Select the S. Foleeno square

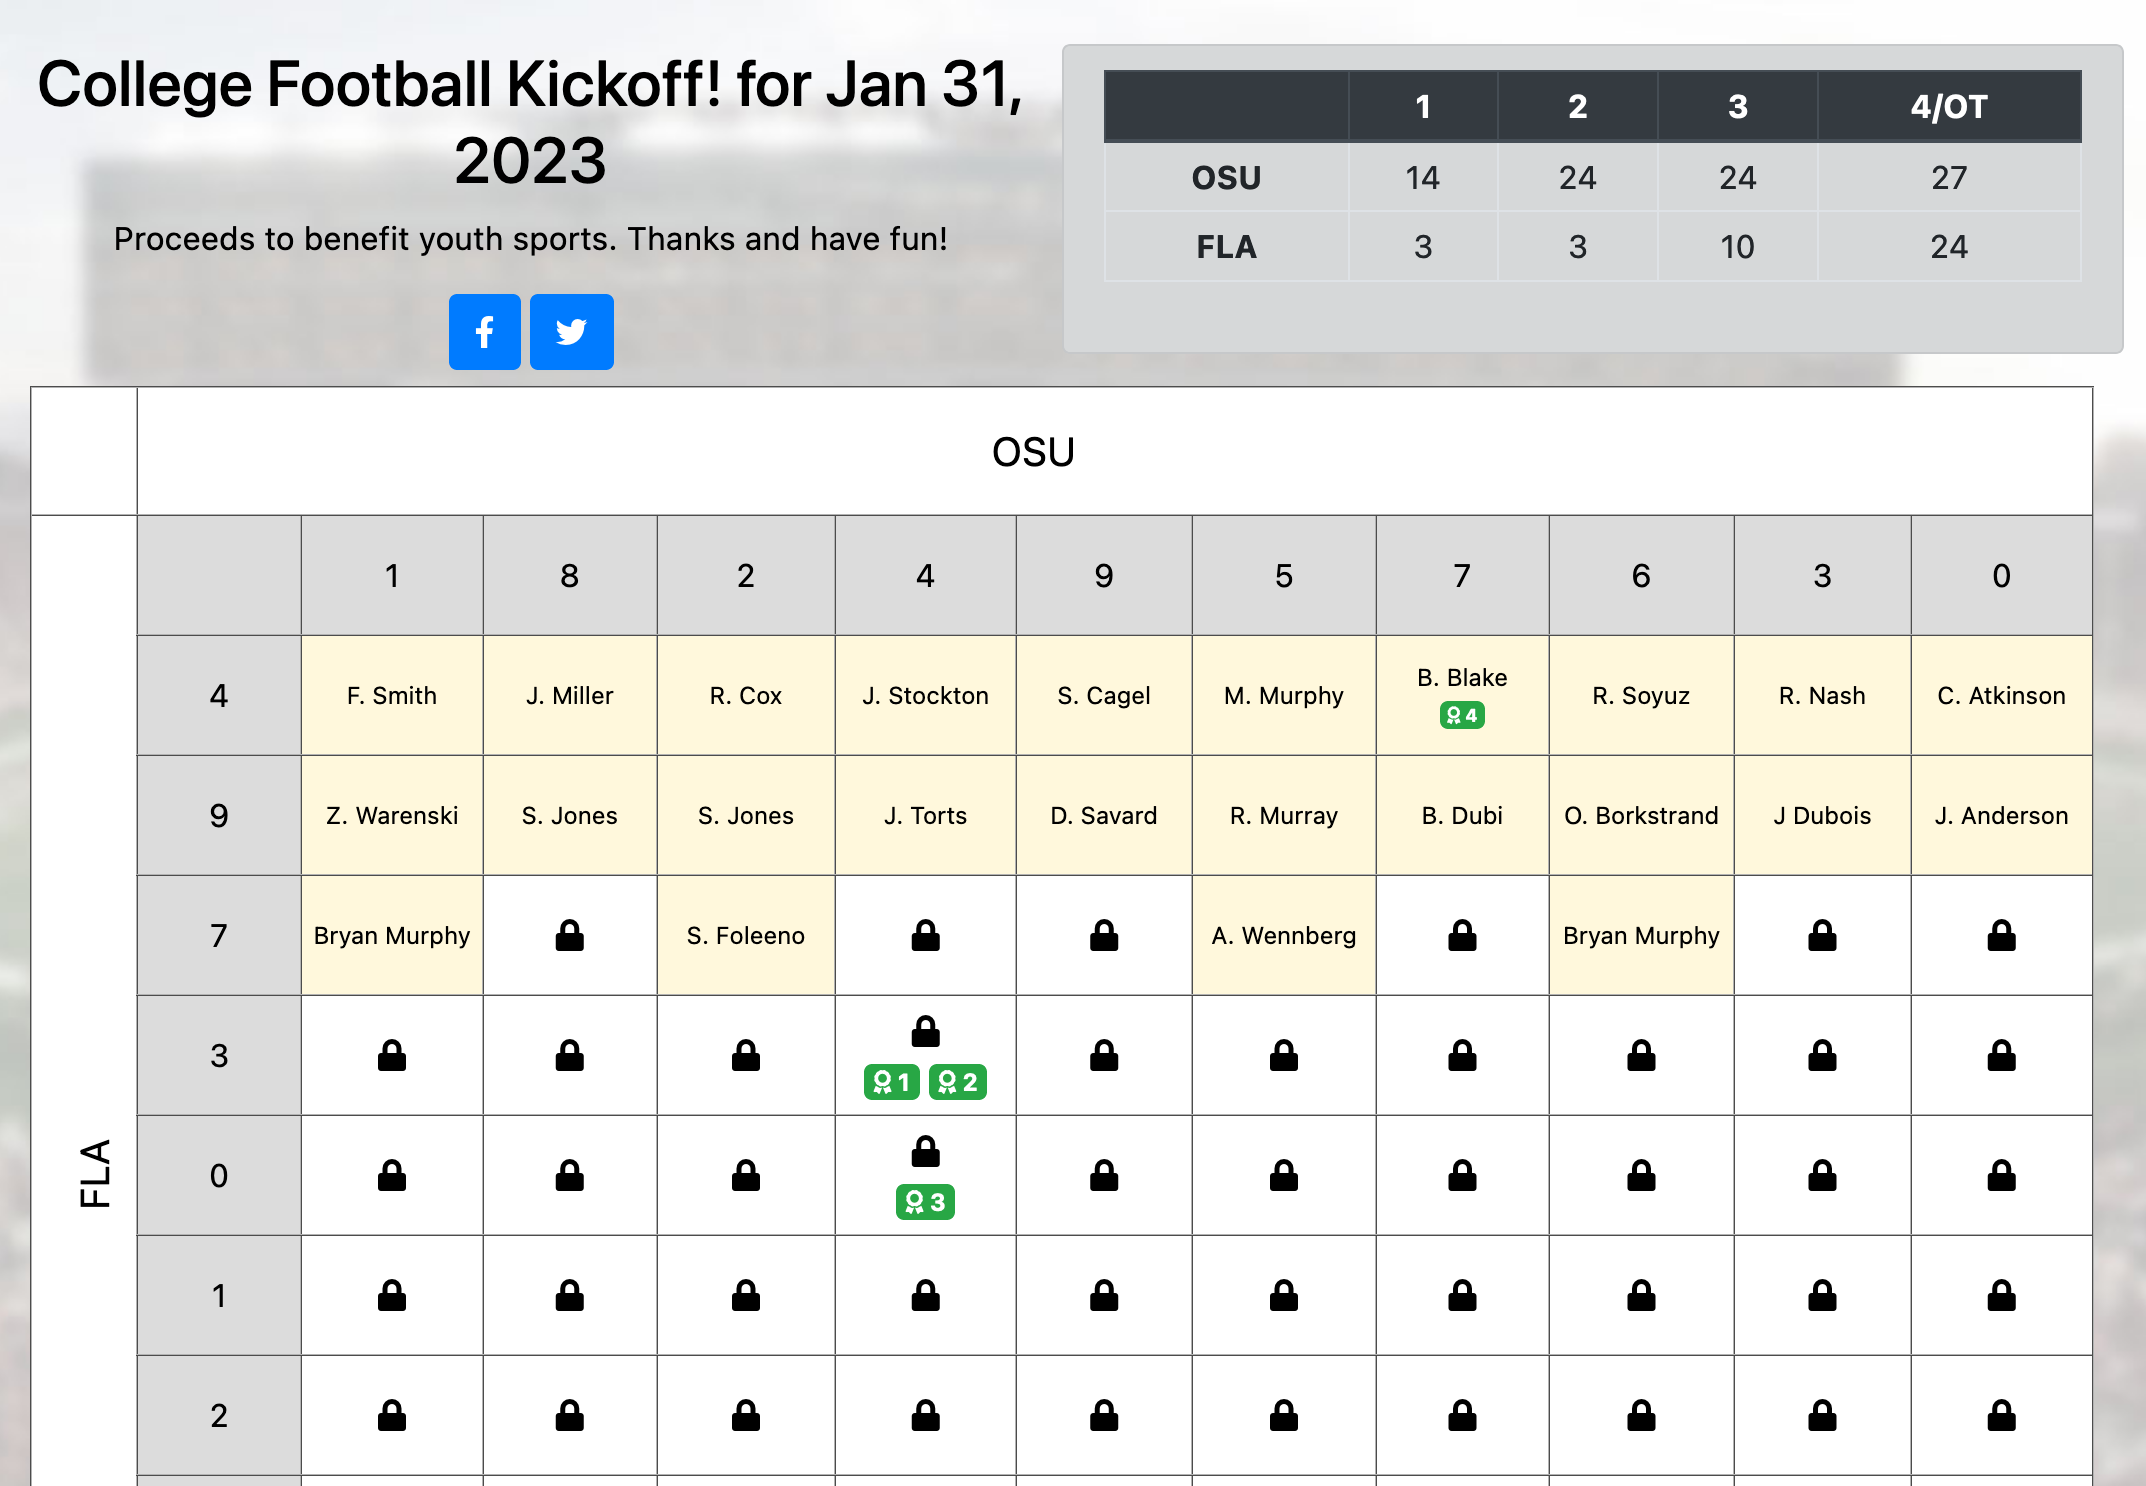point(746,936)
